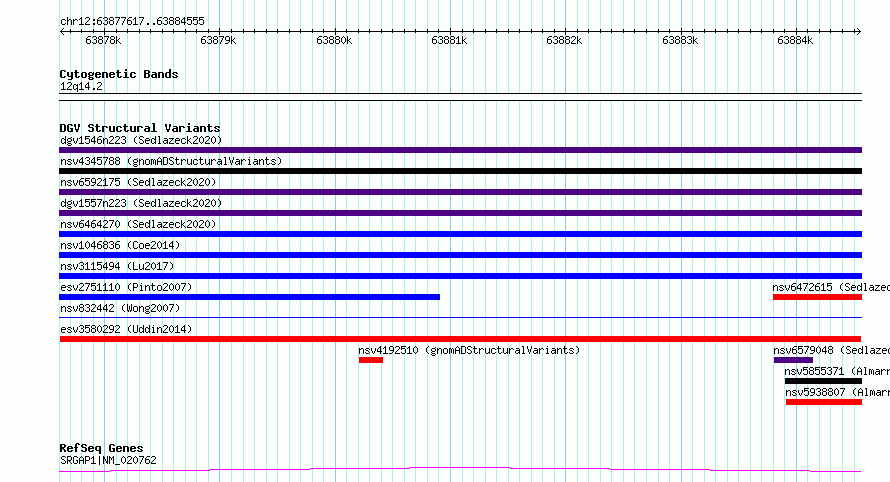The image size is (890, 482).
Task: Click the nsv6579048 label text
Action: (x=832, y=350)
